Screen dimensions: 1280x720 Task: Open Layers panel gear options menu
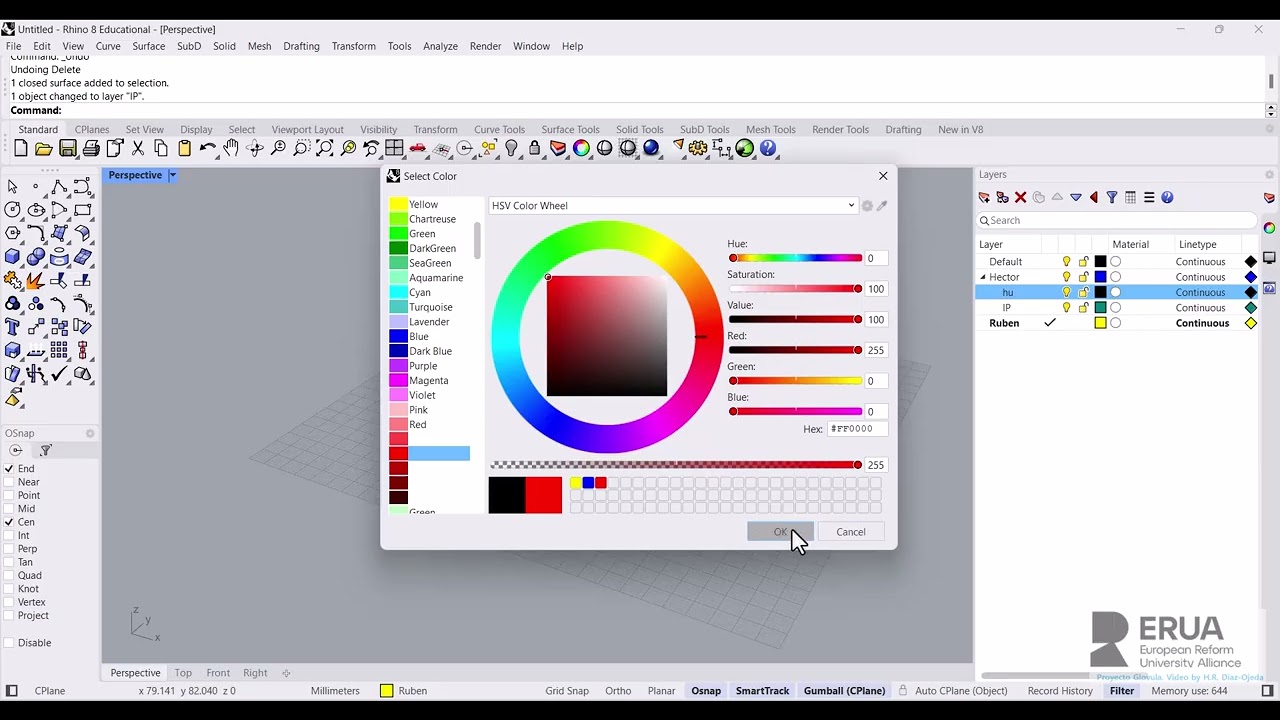point(1269,175)
